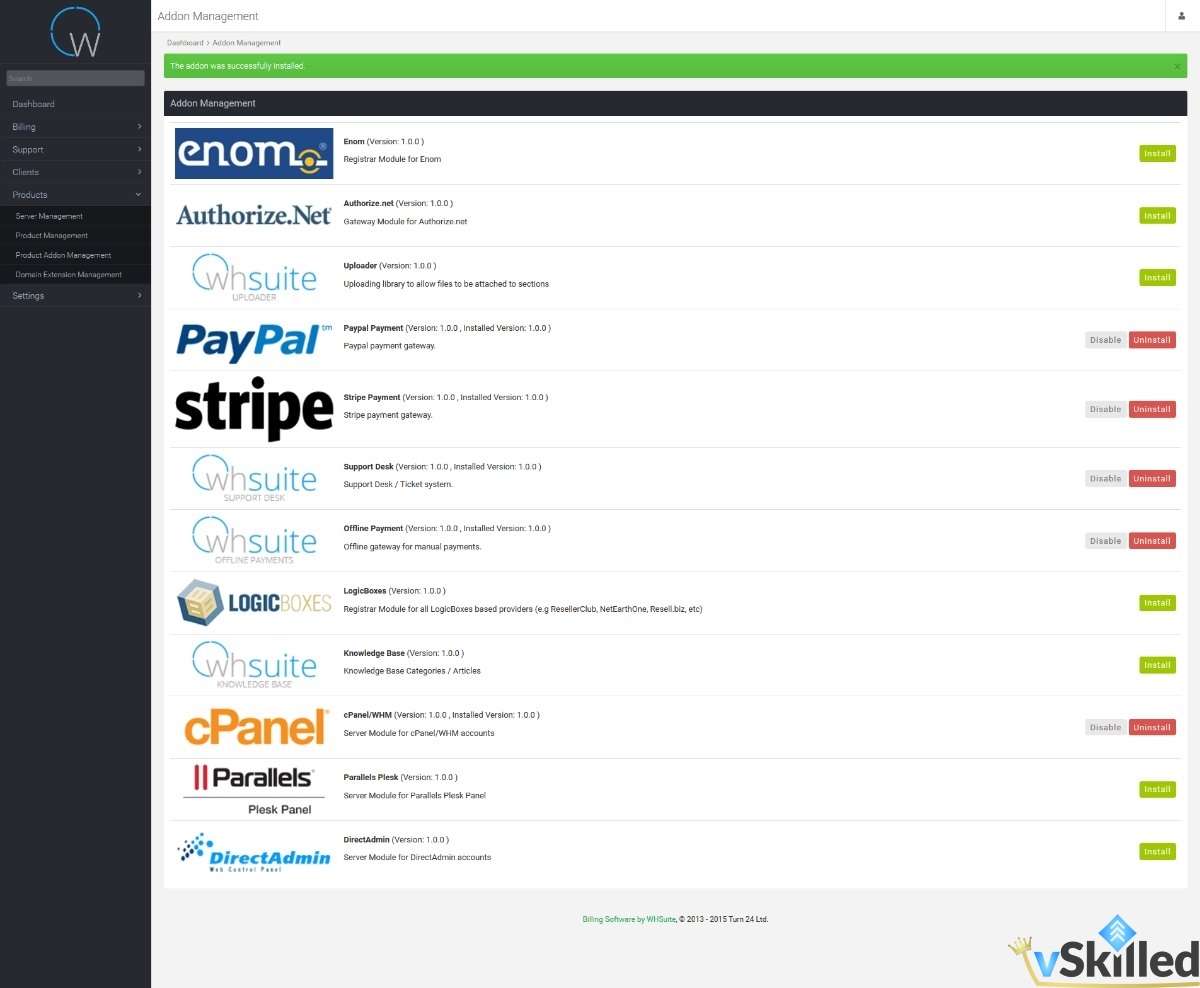Expand the Settings sidebar menu

point(75,296)
